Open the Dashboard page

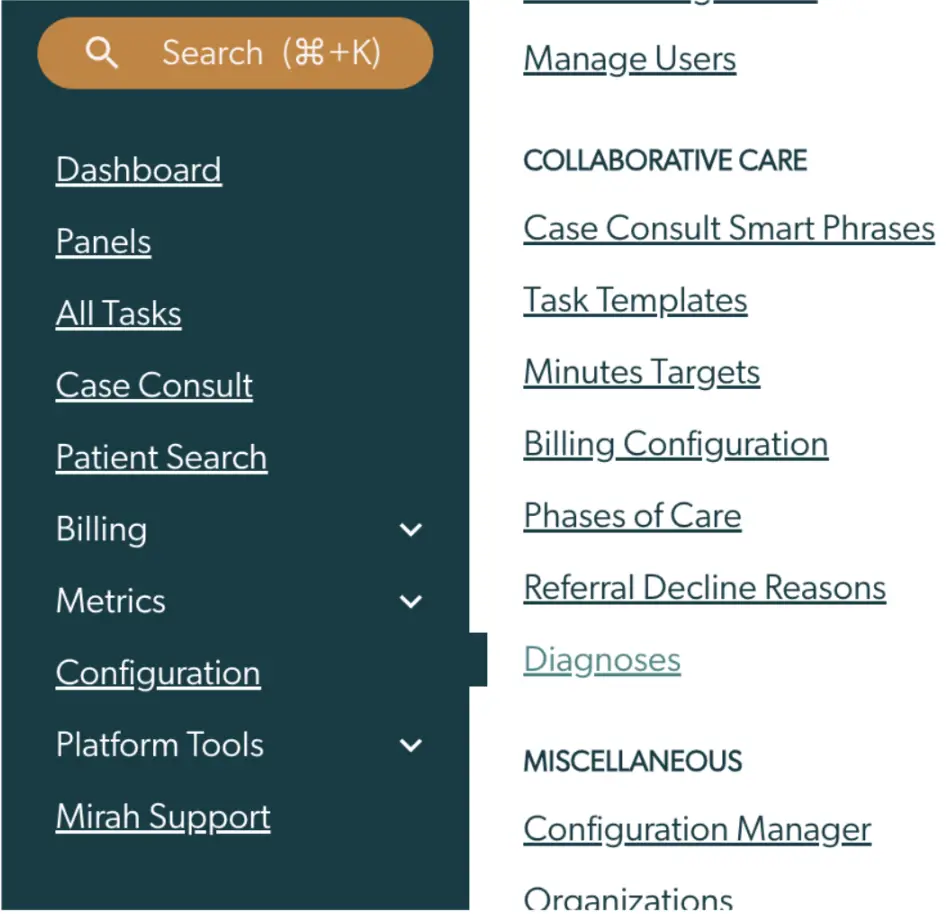coord(138,170)
